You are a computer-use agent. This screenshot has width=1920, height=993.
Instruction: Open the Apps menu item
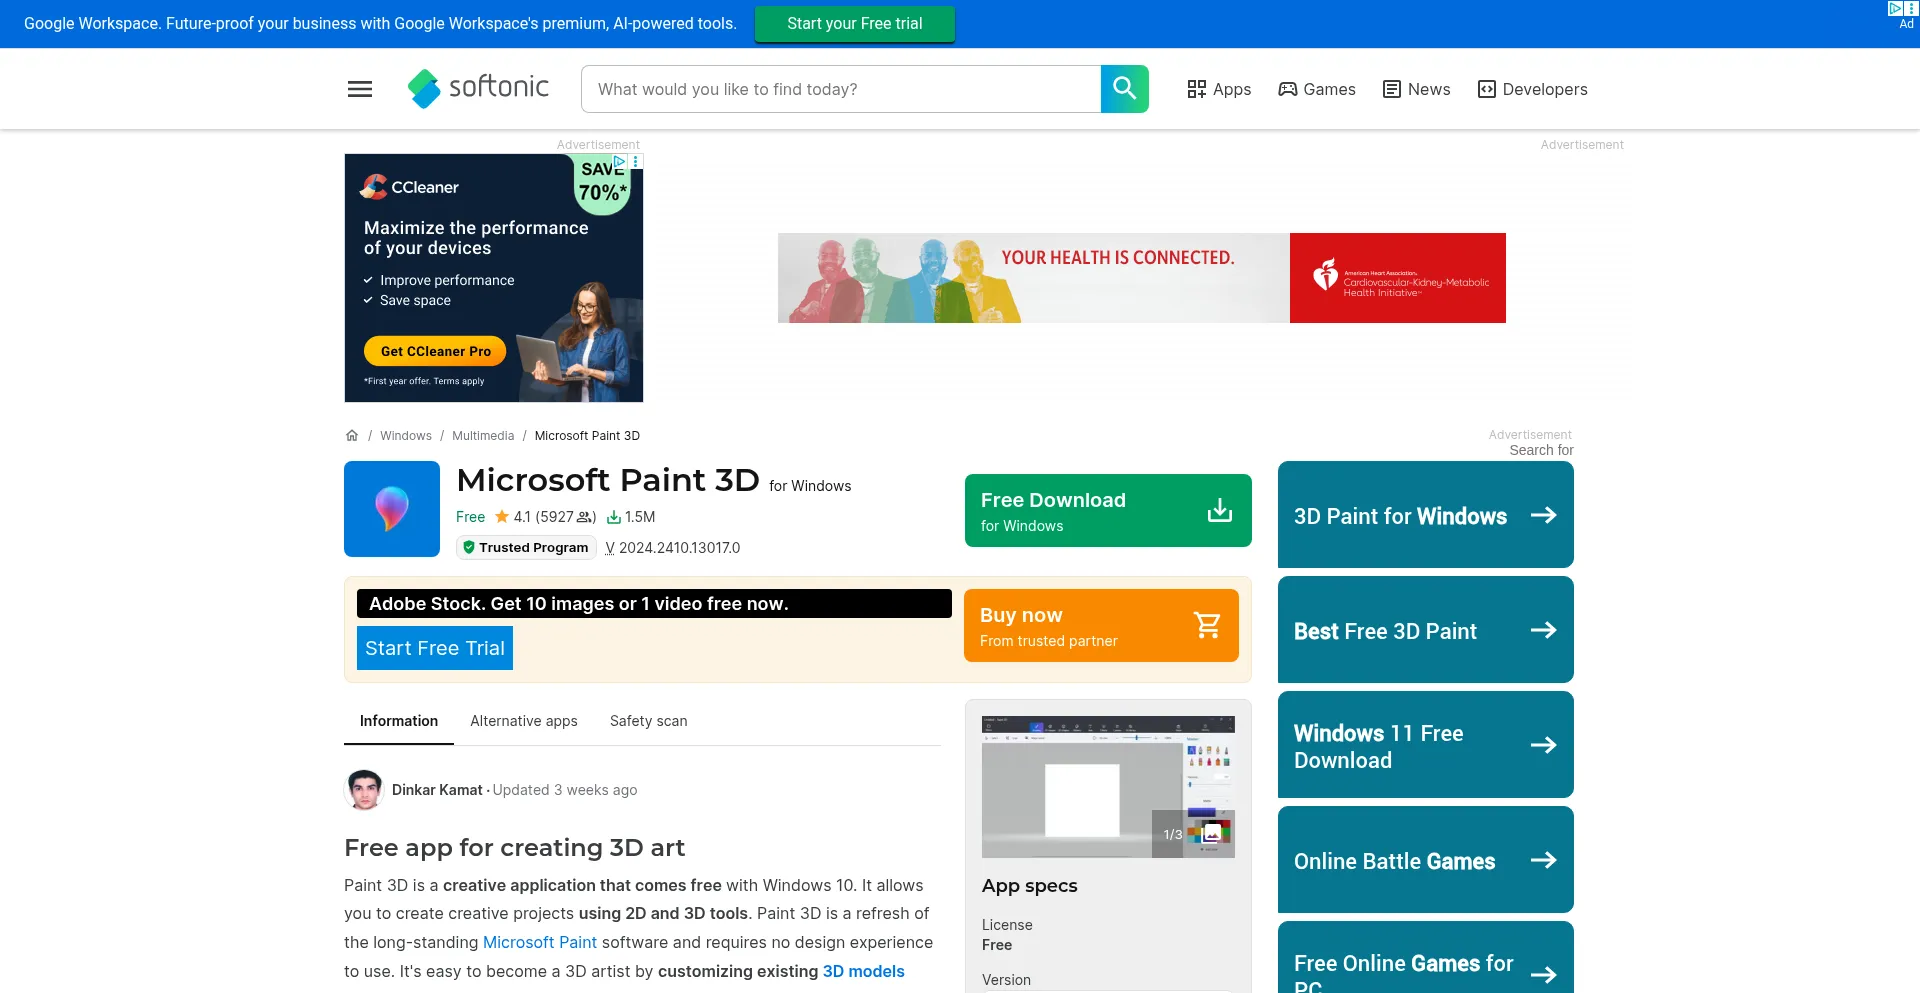tap(1219, 89)
